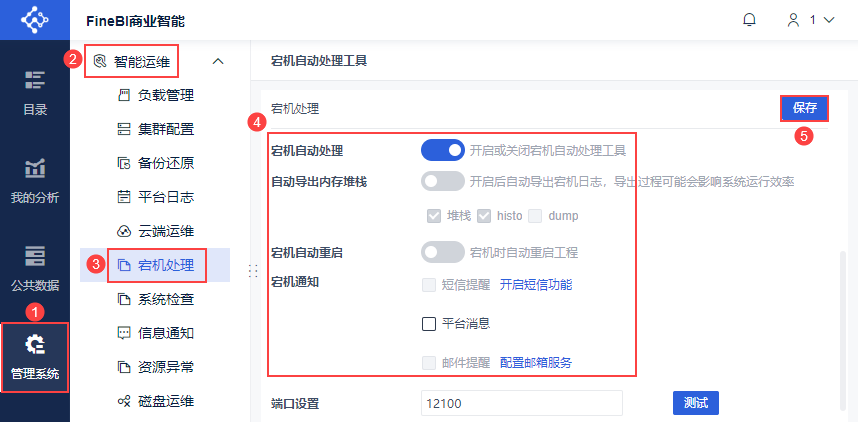Click the notification bell icon
Image resolution: width=858 pixels, height=422 pixels.
(750, 20)
